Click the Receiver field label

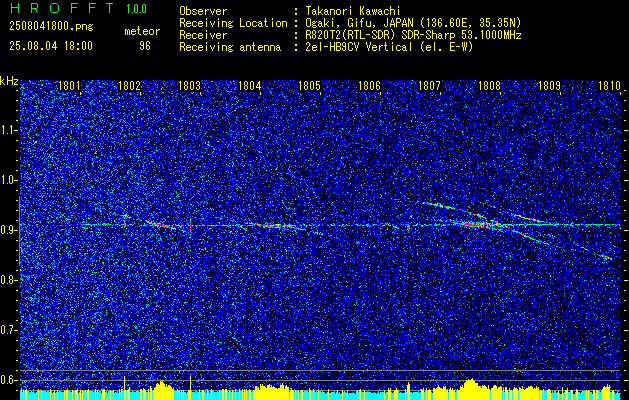[x=203, y=35]
